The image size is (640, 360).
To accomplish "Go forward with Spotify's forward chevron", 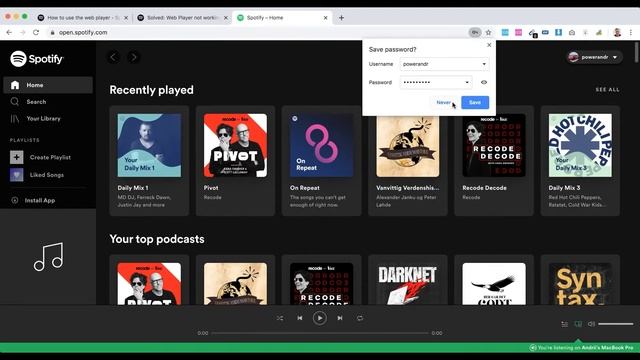I will [x=133, y=57].
